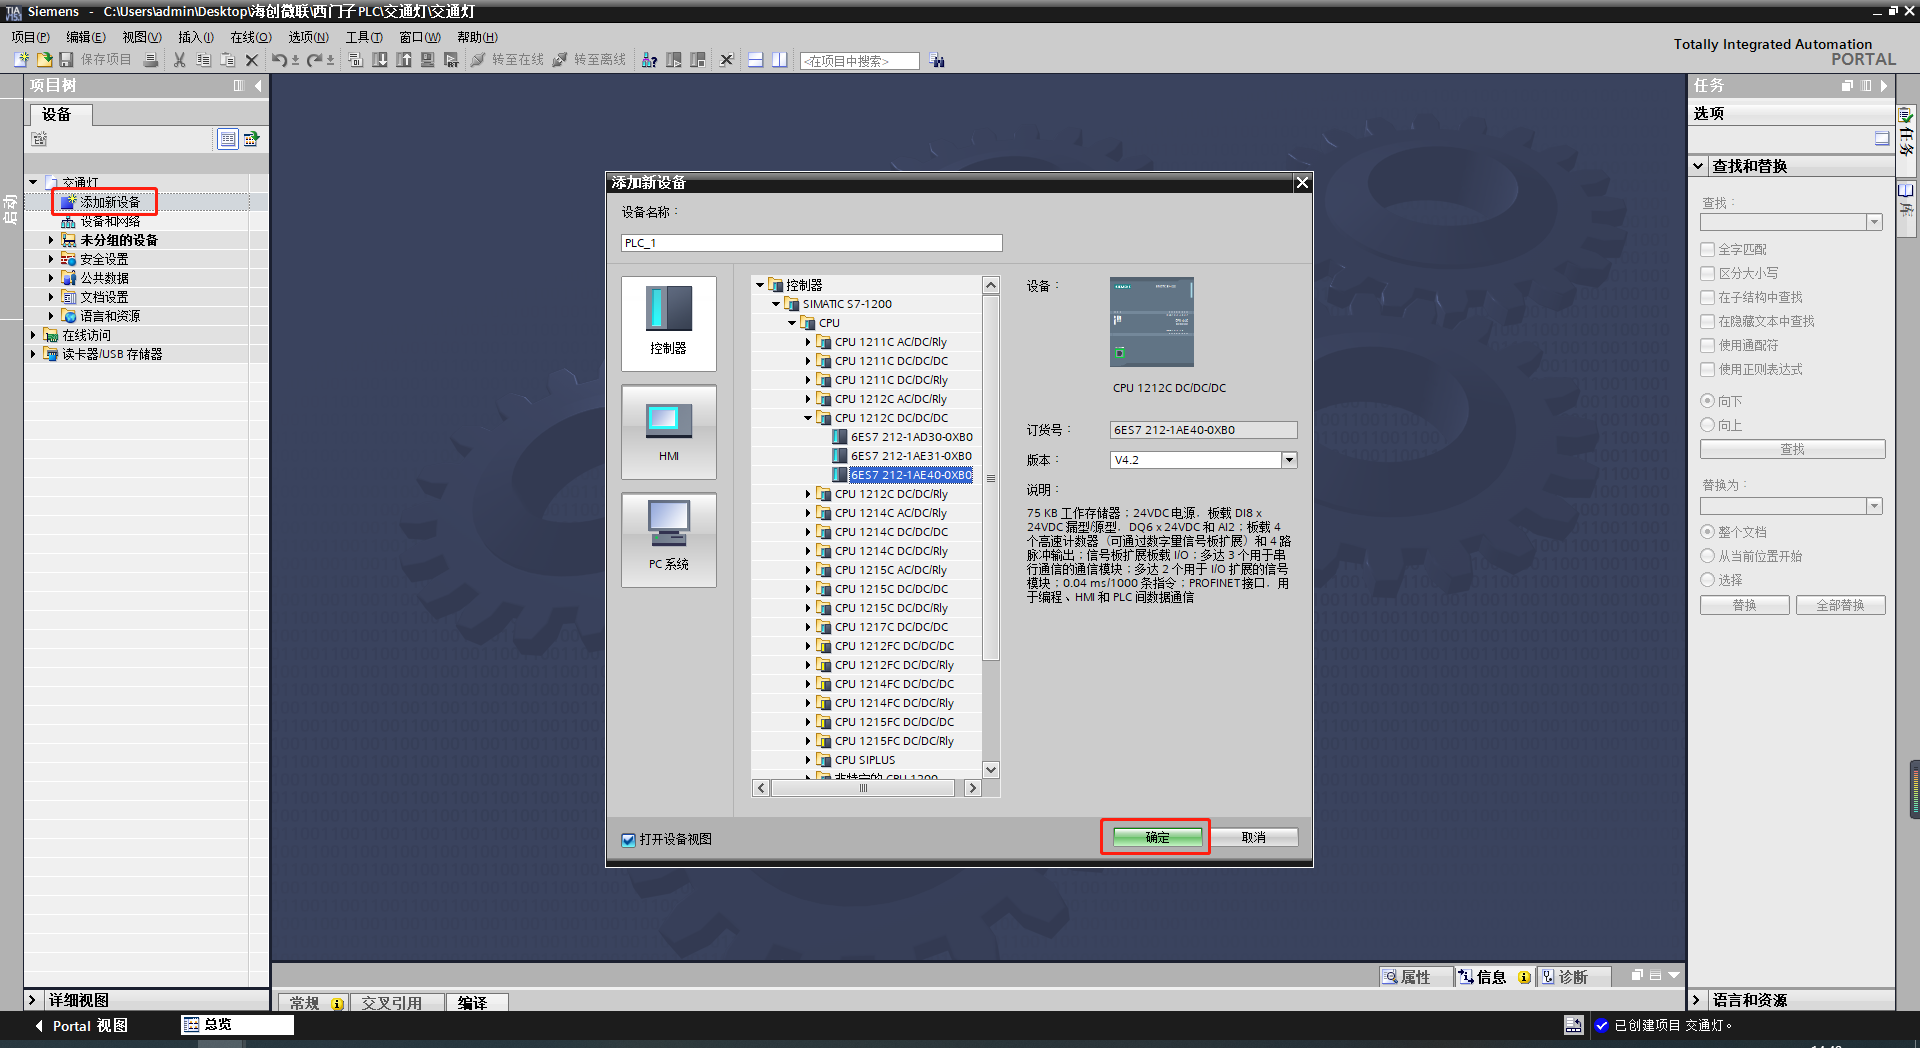Viewport: 1920px width, 1048px height.
Task: Toggle find in substructures checkbox
Action: 1708,297
